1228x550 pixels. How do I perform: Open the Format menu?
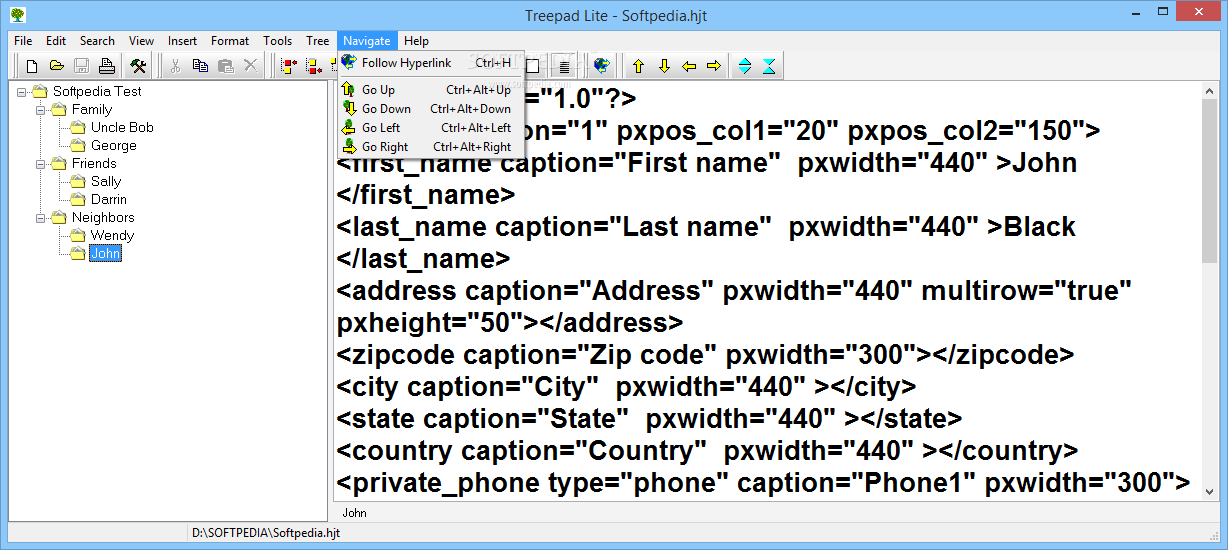coord(230,41)
